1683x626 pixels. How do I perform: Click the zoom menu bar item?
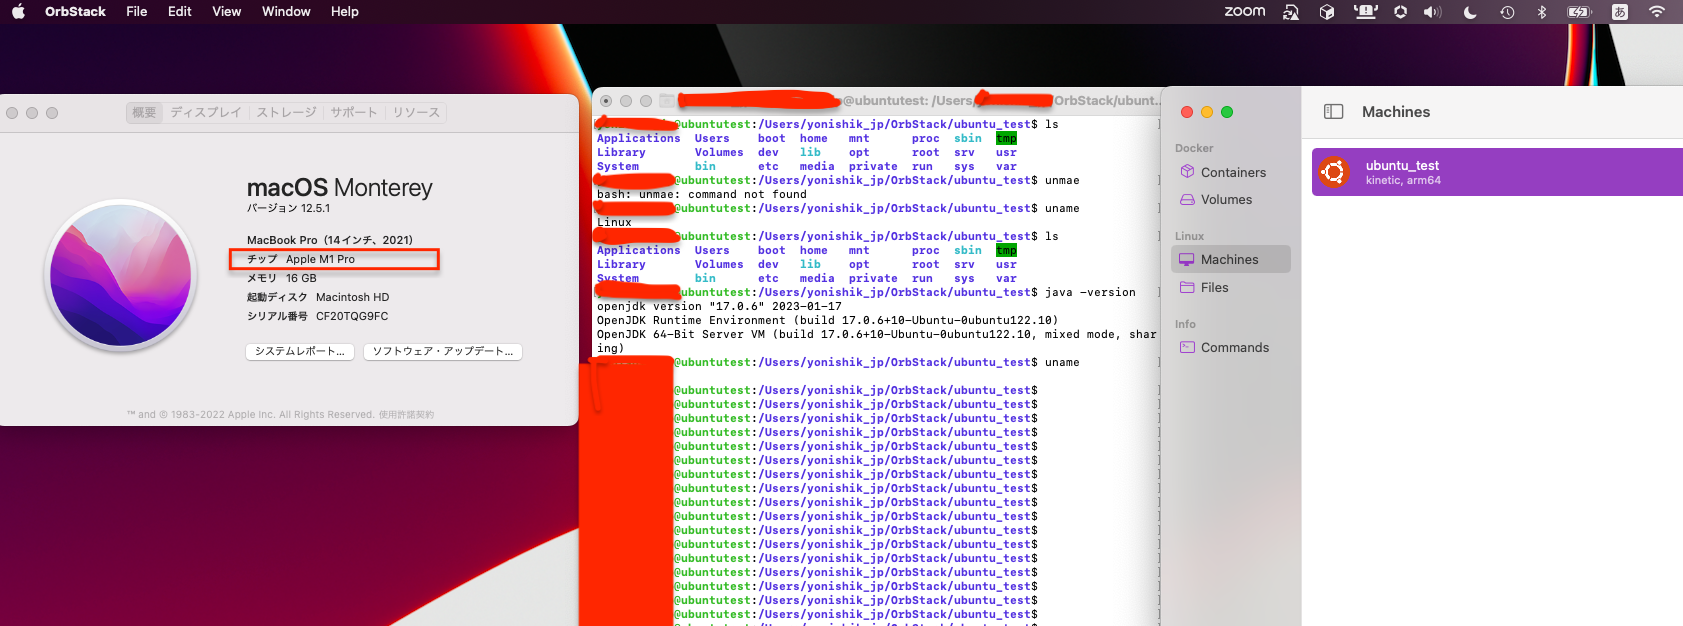tap(1245, 12)
